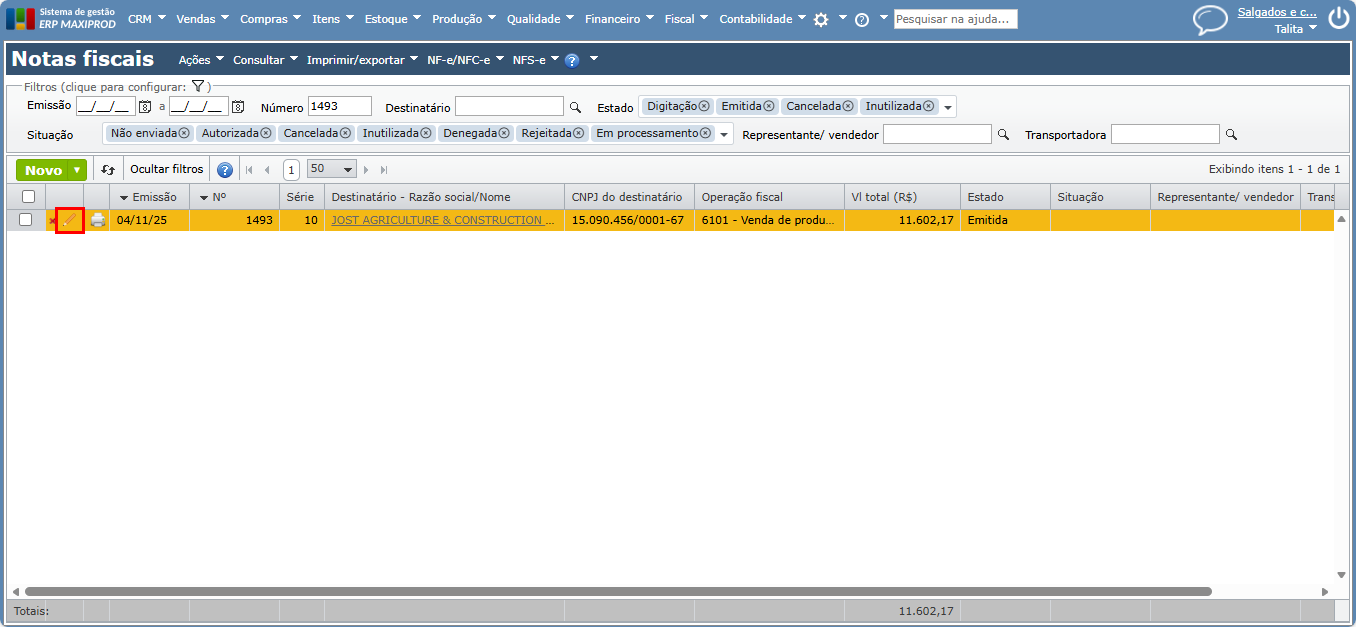Click the refresh icon beside the Novo button

click(x=108, y=170)
